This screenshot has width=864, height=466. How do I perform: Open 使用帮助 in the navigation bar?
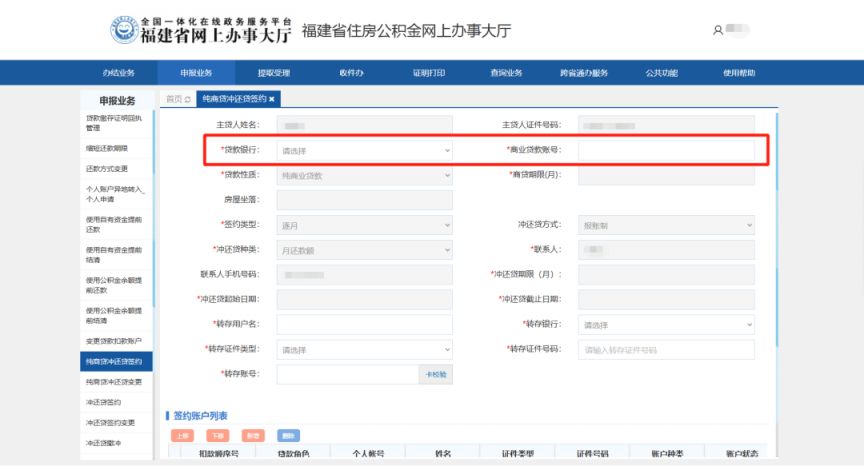pos(739,73)
